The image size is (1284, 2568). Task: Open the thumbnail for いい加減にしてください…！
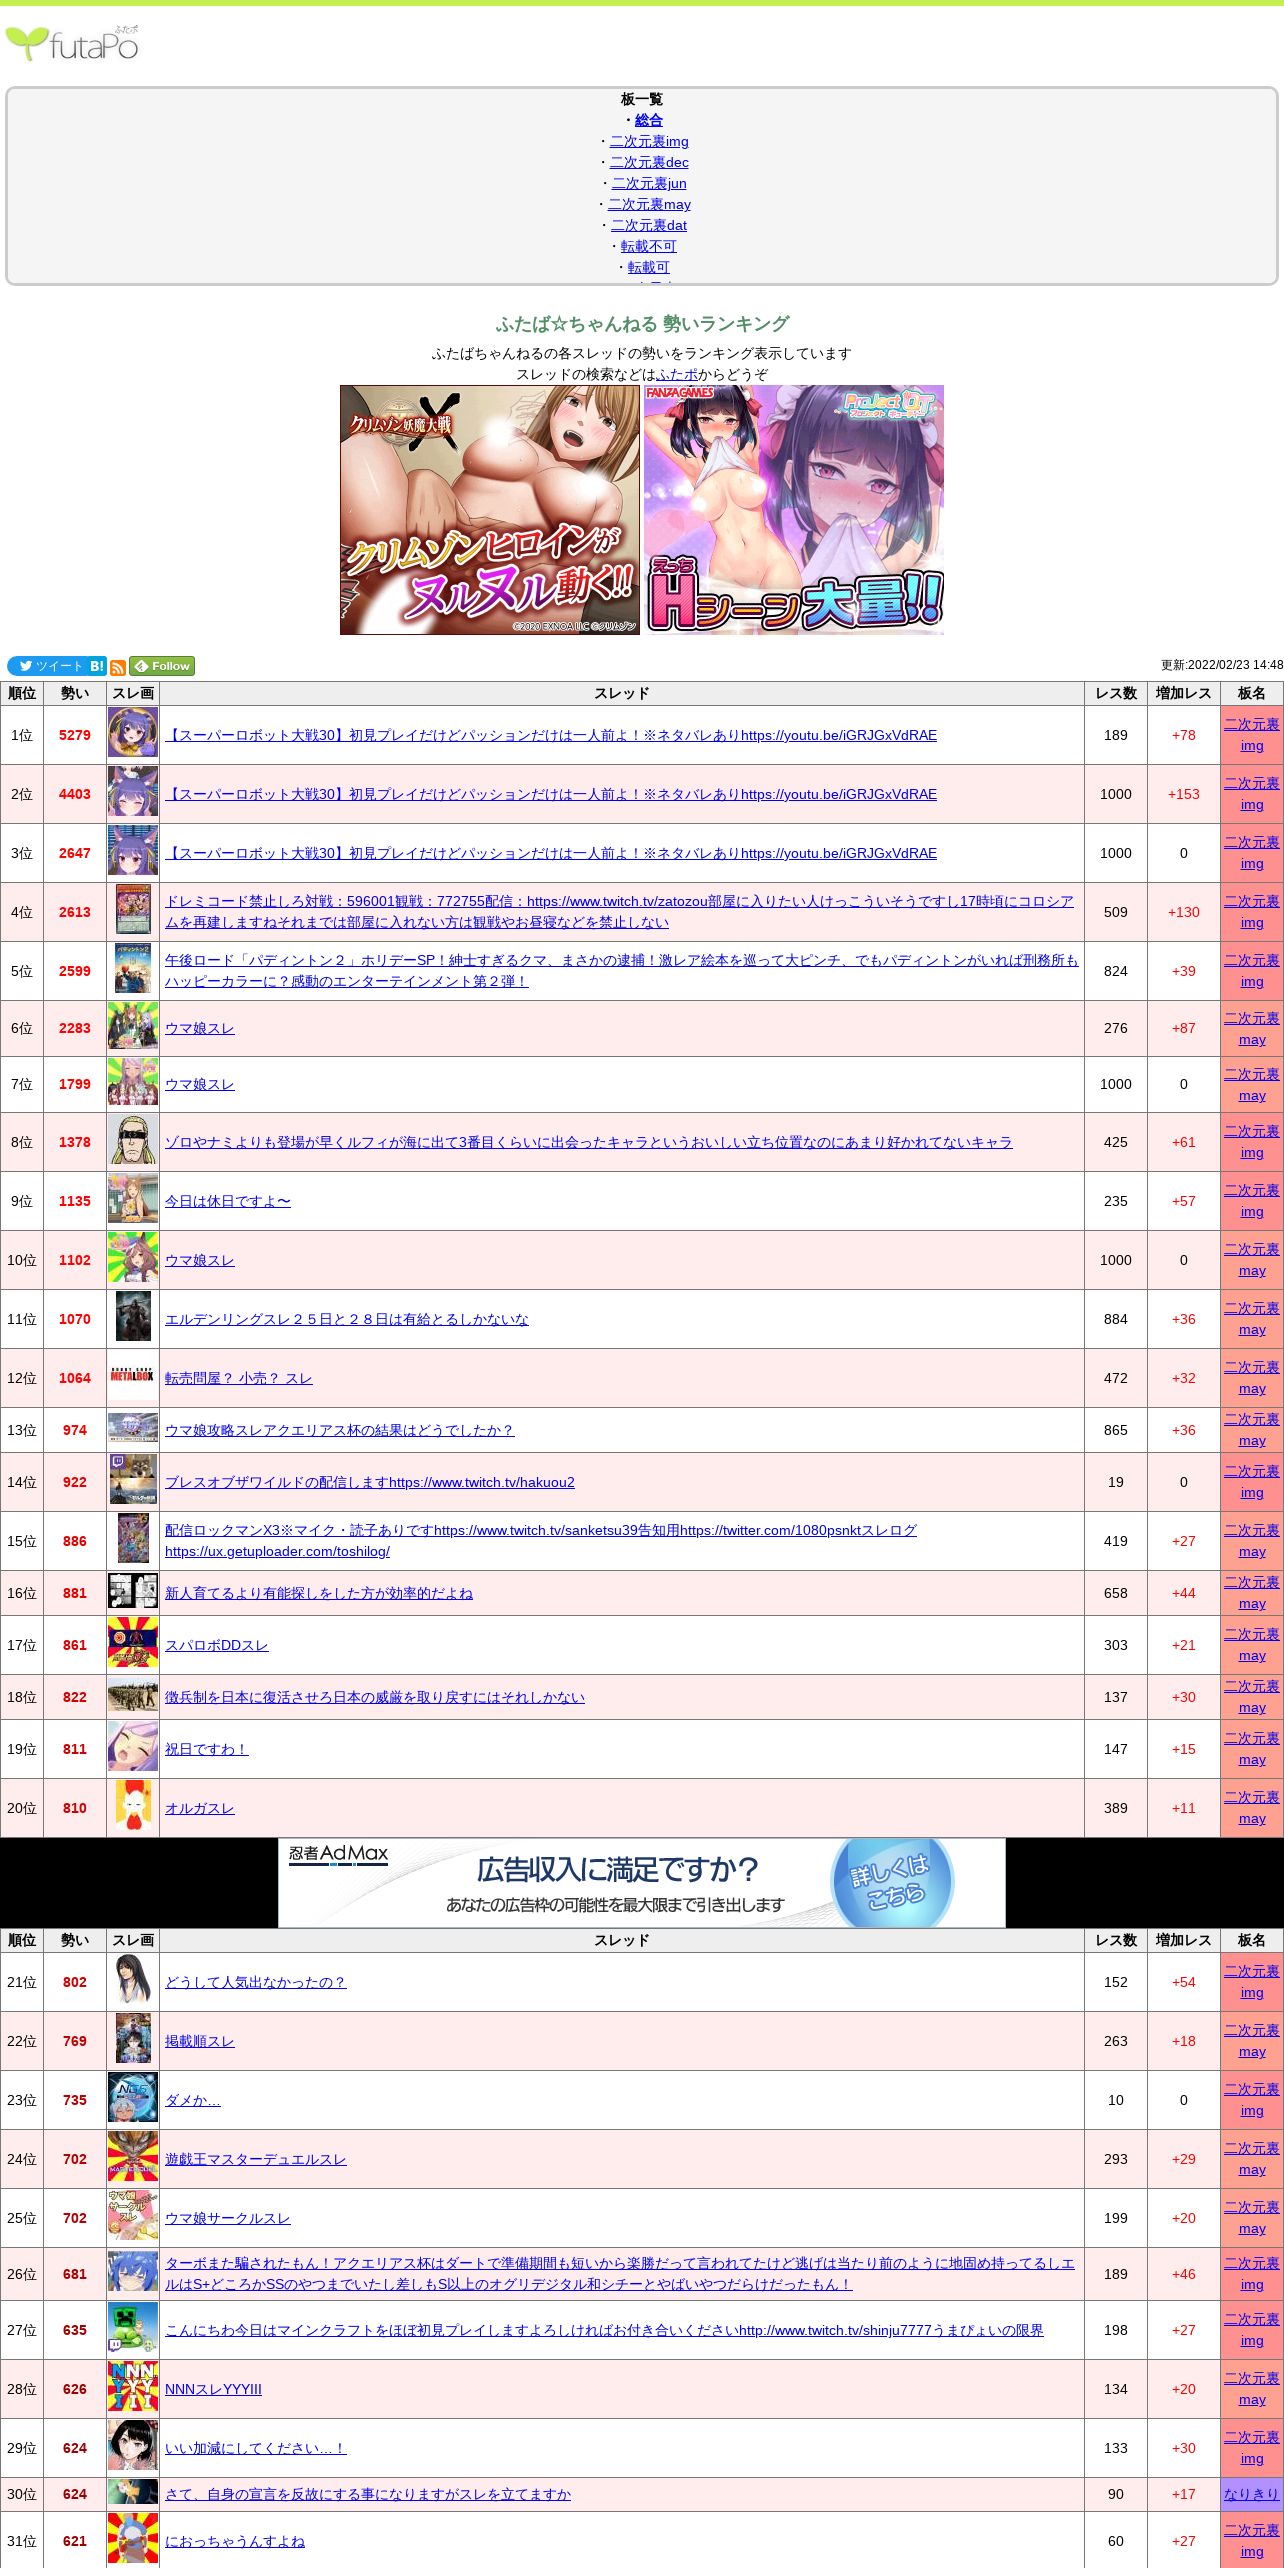point(133,2447)
